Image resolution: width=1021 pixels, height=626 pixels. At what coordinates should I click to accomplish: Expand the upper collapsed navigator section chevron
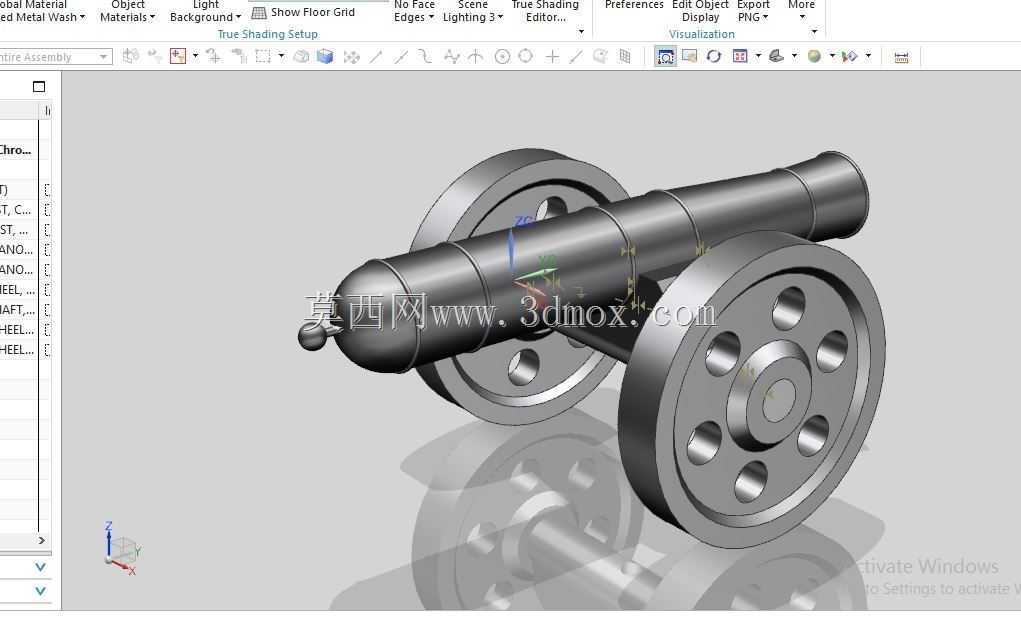pyautogui.click(x=40, y=567)
